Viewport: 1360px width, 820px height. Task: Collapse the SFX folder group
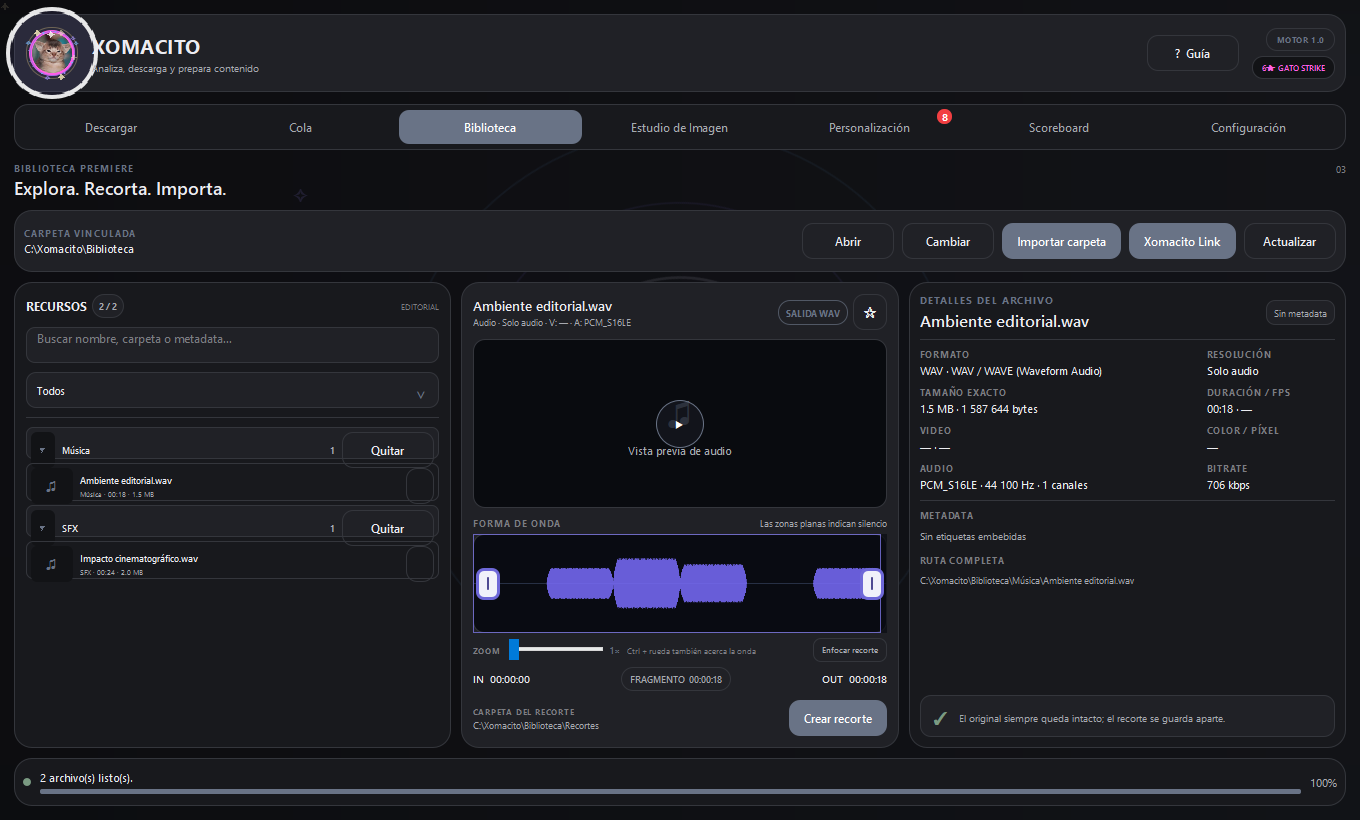tap(43, 529)
